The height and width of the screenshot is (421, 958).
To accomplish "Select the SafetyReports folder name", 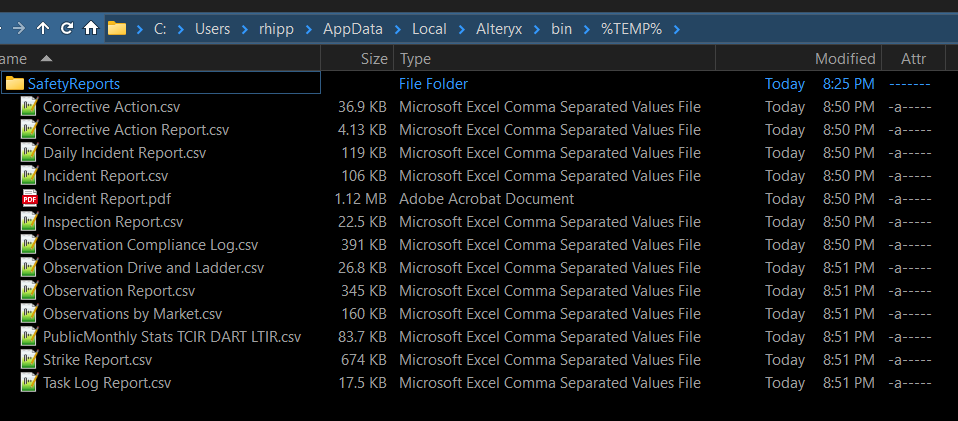I will [74, 84].
